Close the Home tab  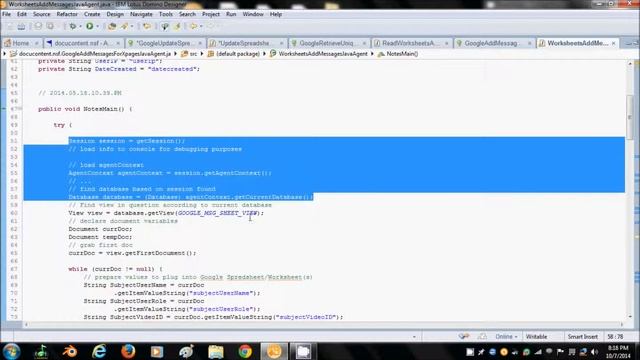pos(36,43)
